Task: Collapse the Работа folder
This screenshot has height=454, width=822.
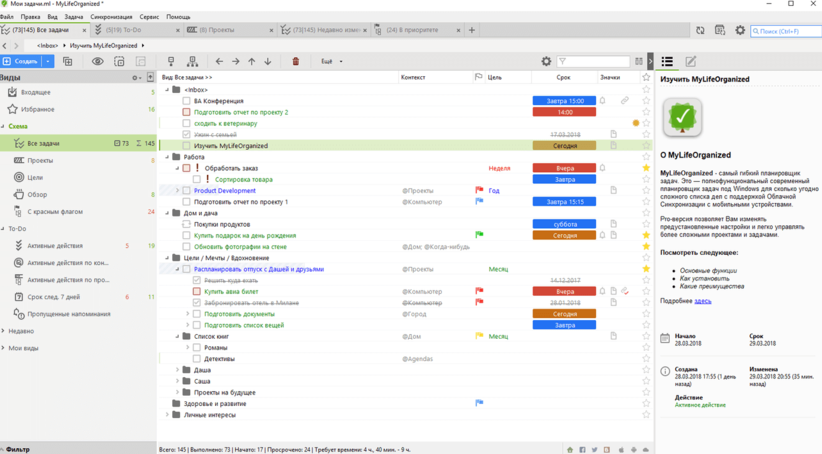Action: [168, 157]
